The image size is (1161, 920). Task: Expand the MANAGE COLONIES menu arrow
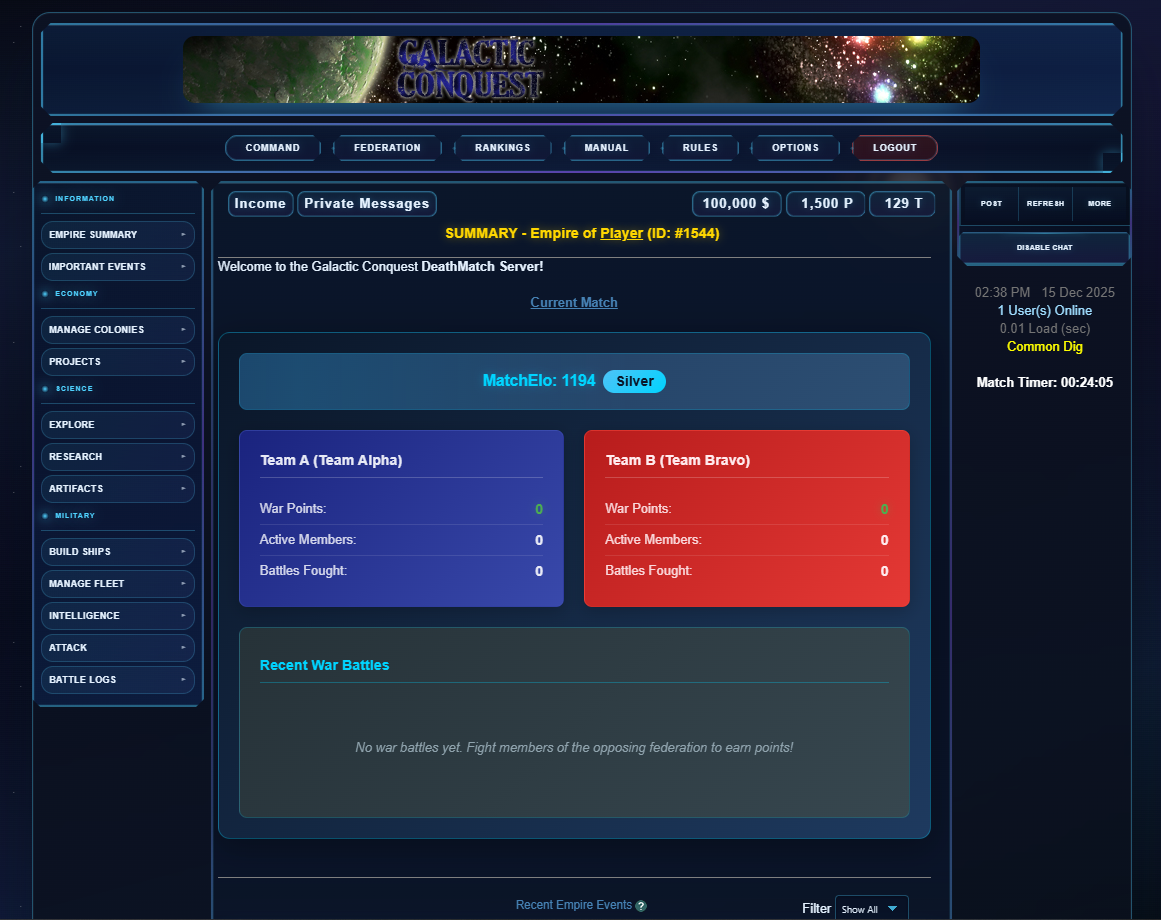184,329
